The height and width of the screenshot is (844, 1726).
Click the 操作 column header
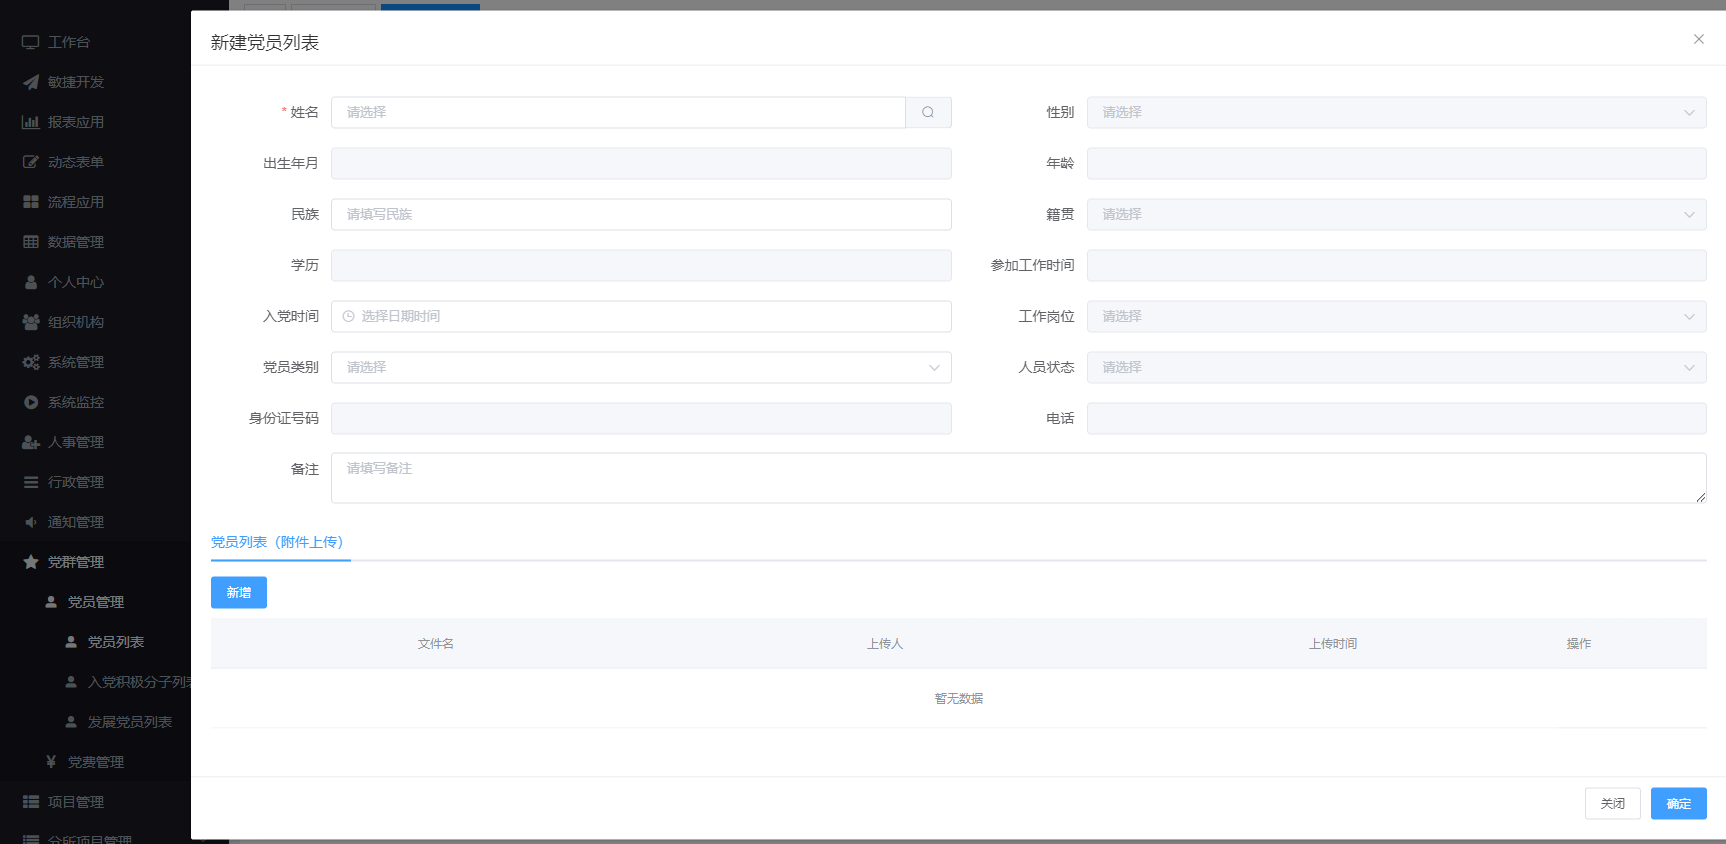[x=1579, y=644]
